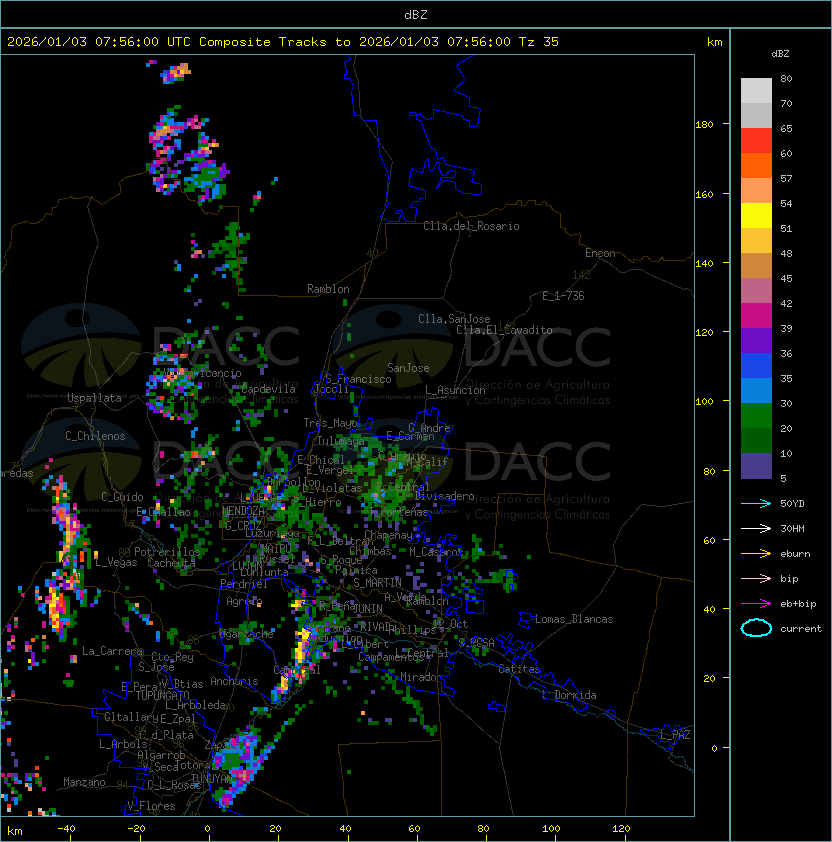This screenshot has height=842, width=832.
Task: Click the 120 tick on horizontal axis
Action: click(x=621, y=829)
